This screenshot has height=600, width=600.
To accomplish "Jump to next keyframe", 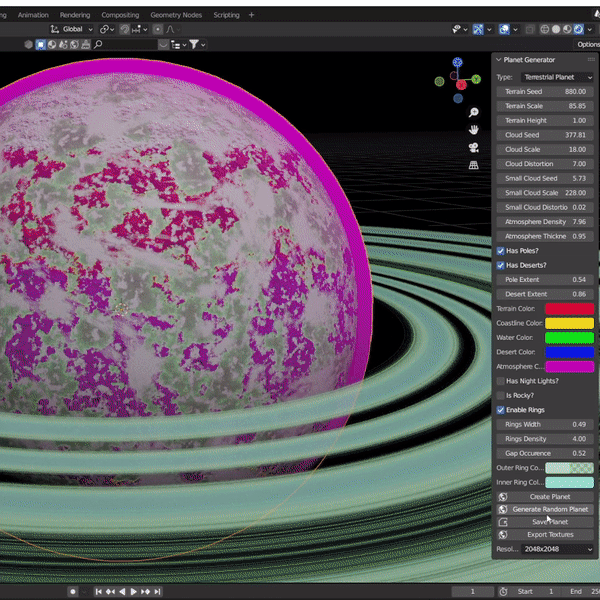I will [x=145, y=592].
